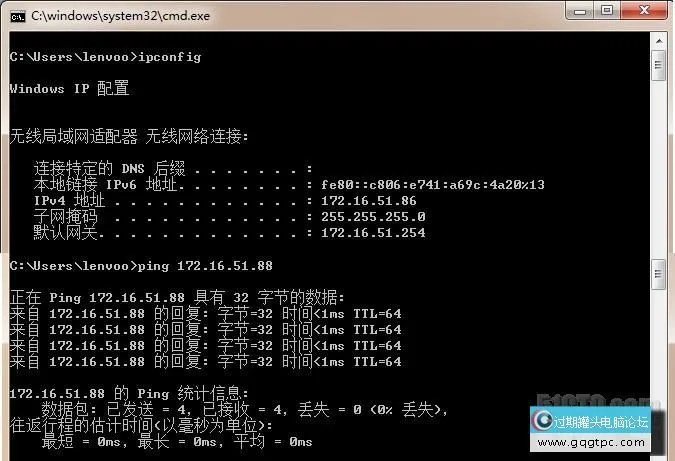Image resolution: width=675 pixels, height=461 pixels.
Task: Minimize the cmd.exe window
Action: coord(579,11)
